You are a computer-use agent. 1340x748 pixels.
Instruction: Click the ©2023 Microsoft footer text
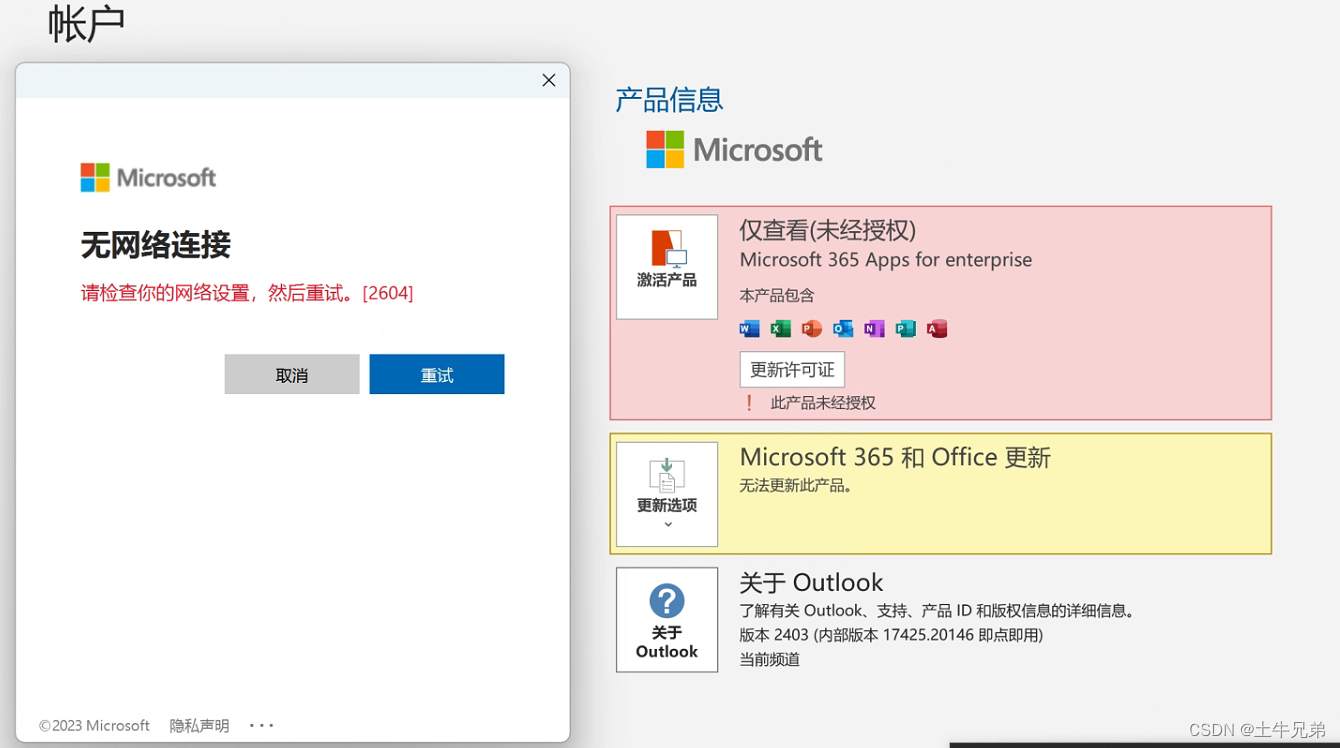94,726
